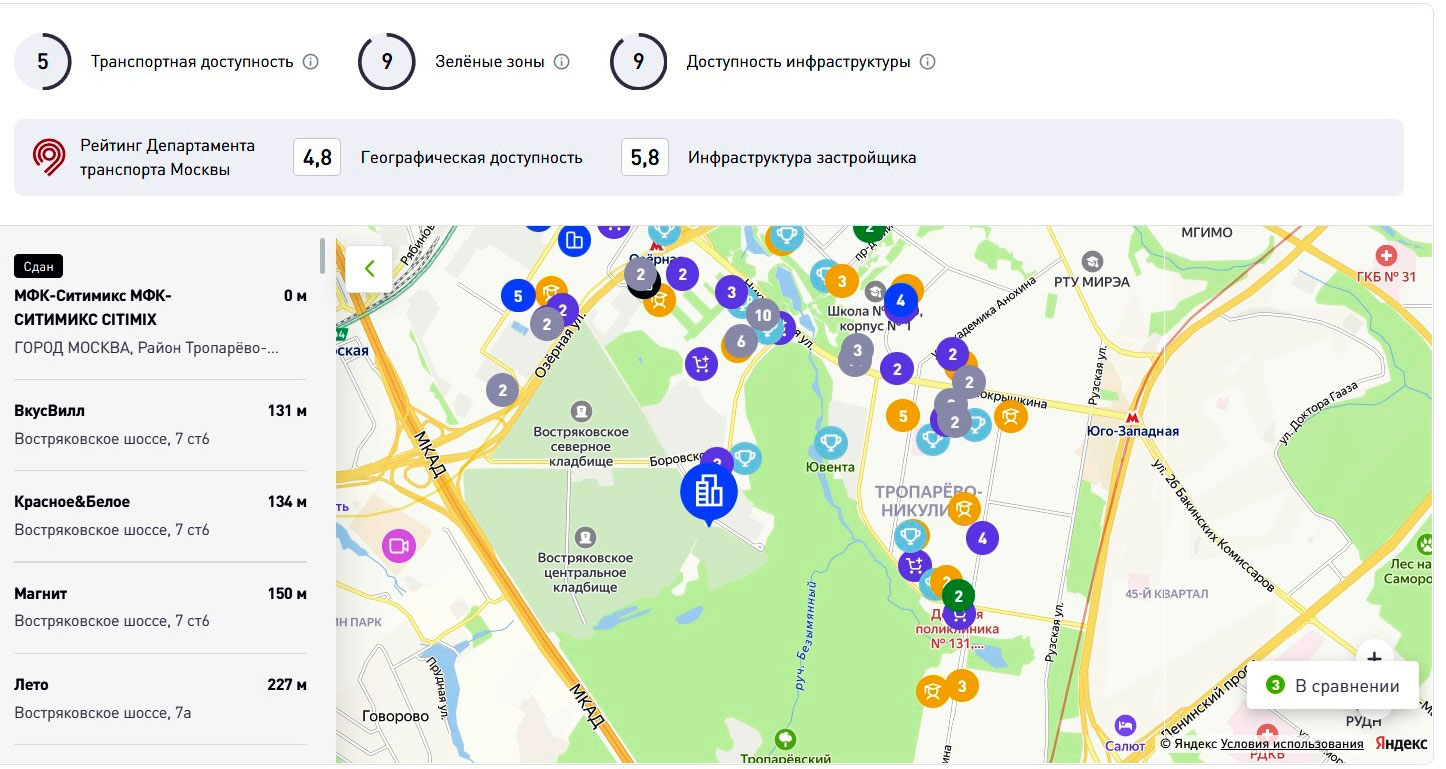The width and height of the screenshot is (1446, 769).
Task: Zoom in the map with plus button
Action: pos(1375,658)
